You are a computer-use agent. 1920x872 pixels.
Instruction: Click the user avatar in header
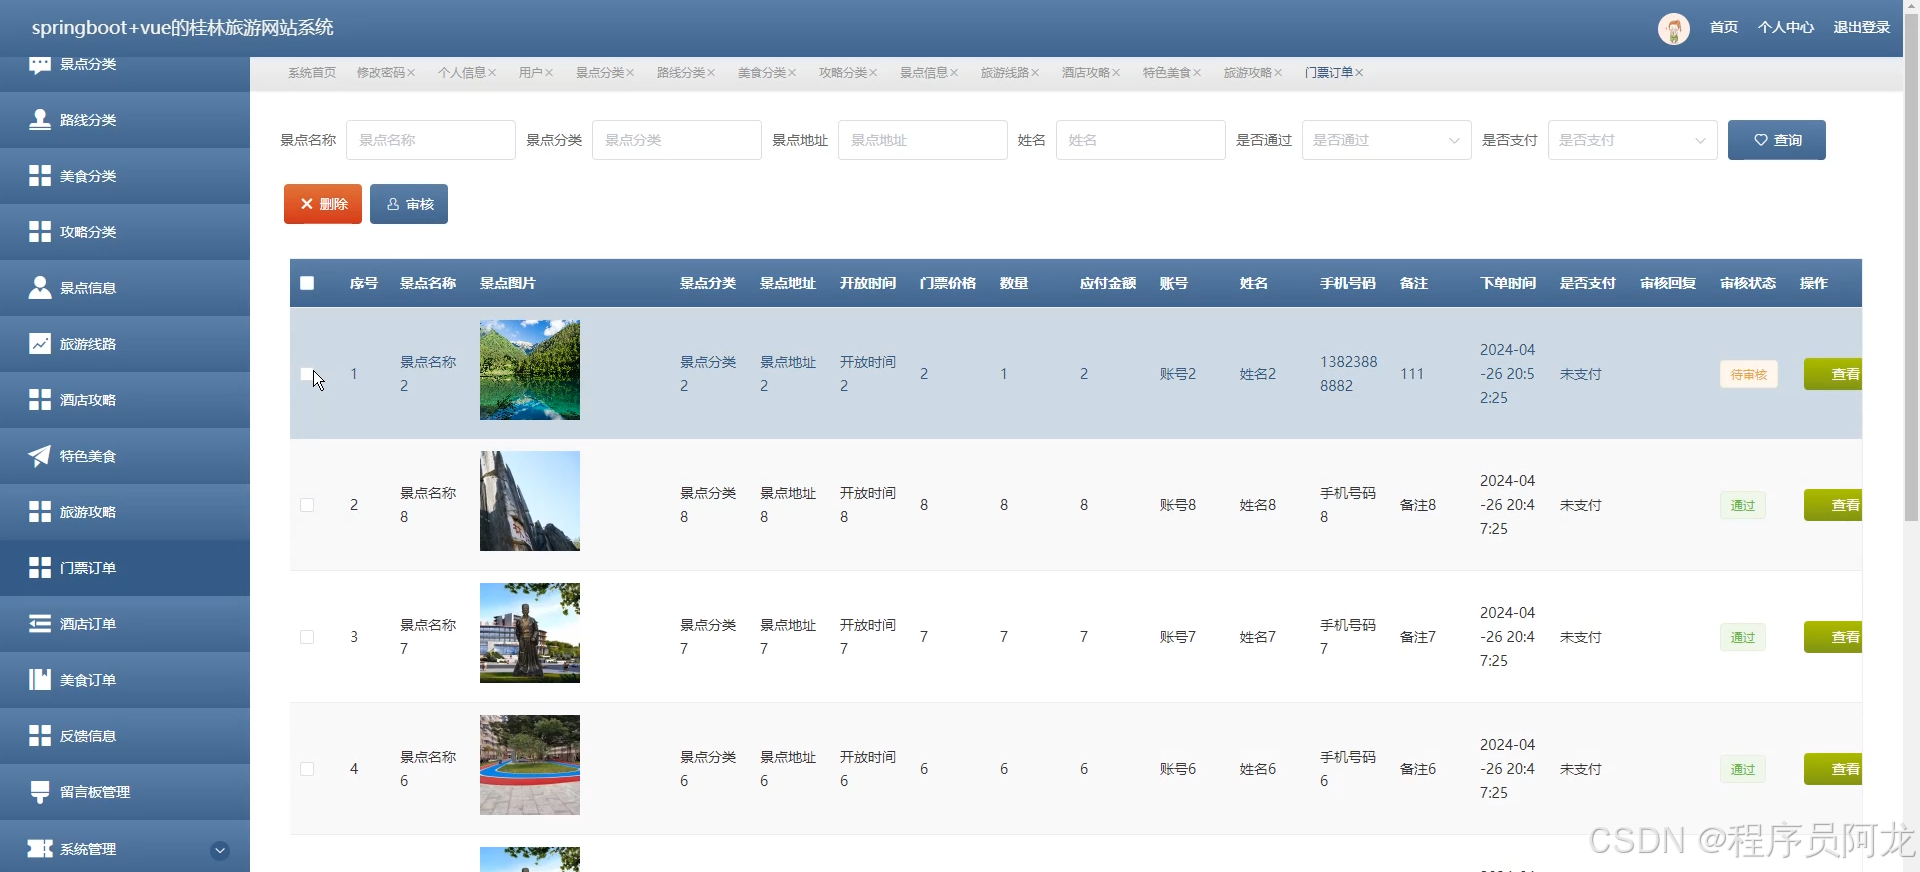pos(1674,28)
